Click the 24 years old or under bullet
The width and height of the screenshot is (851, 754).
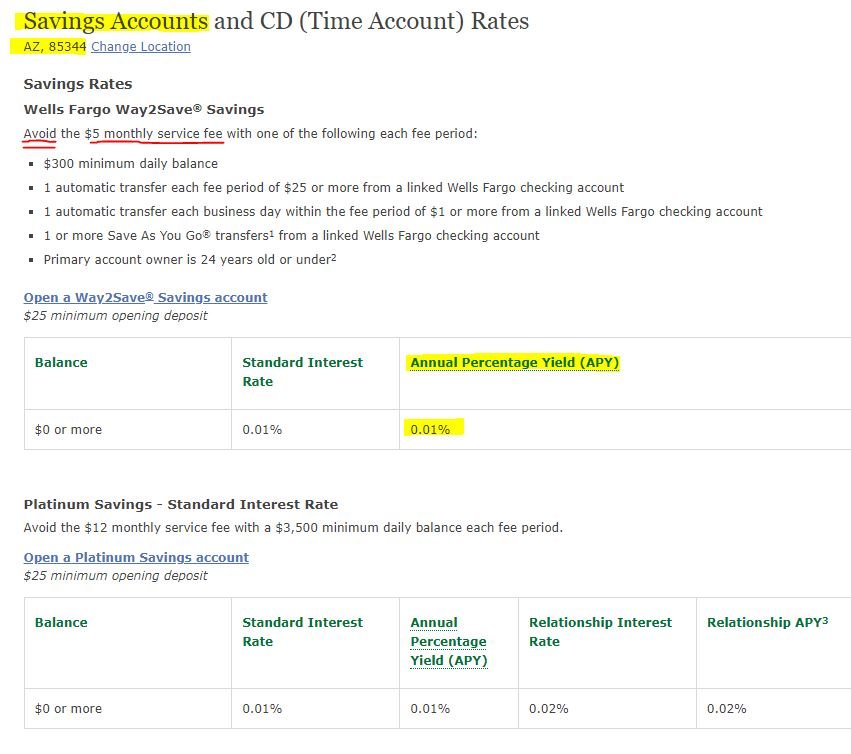pos(190,259)
